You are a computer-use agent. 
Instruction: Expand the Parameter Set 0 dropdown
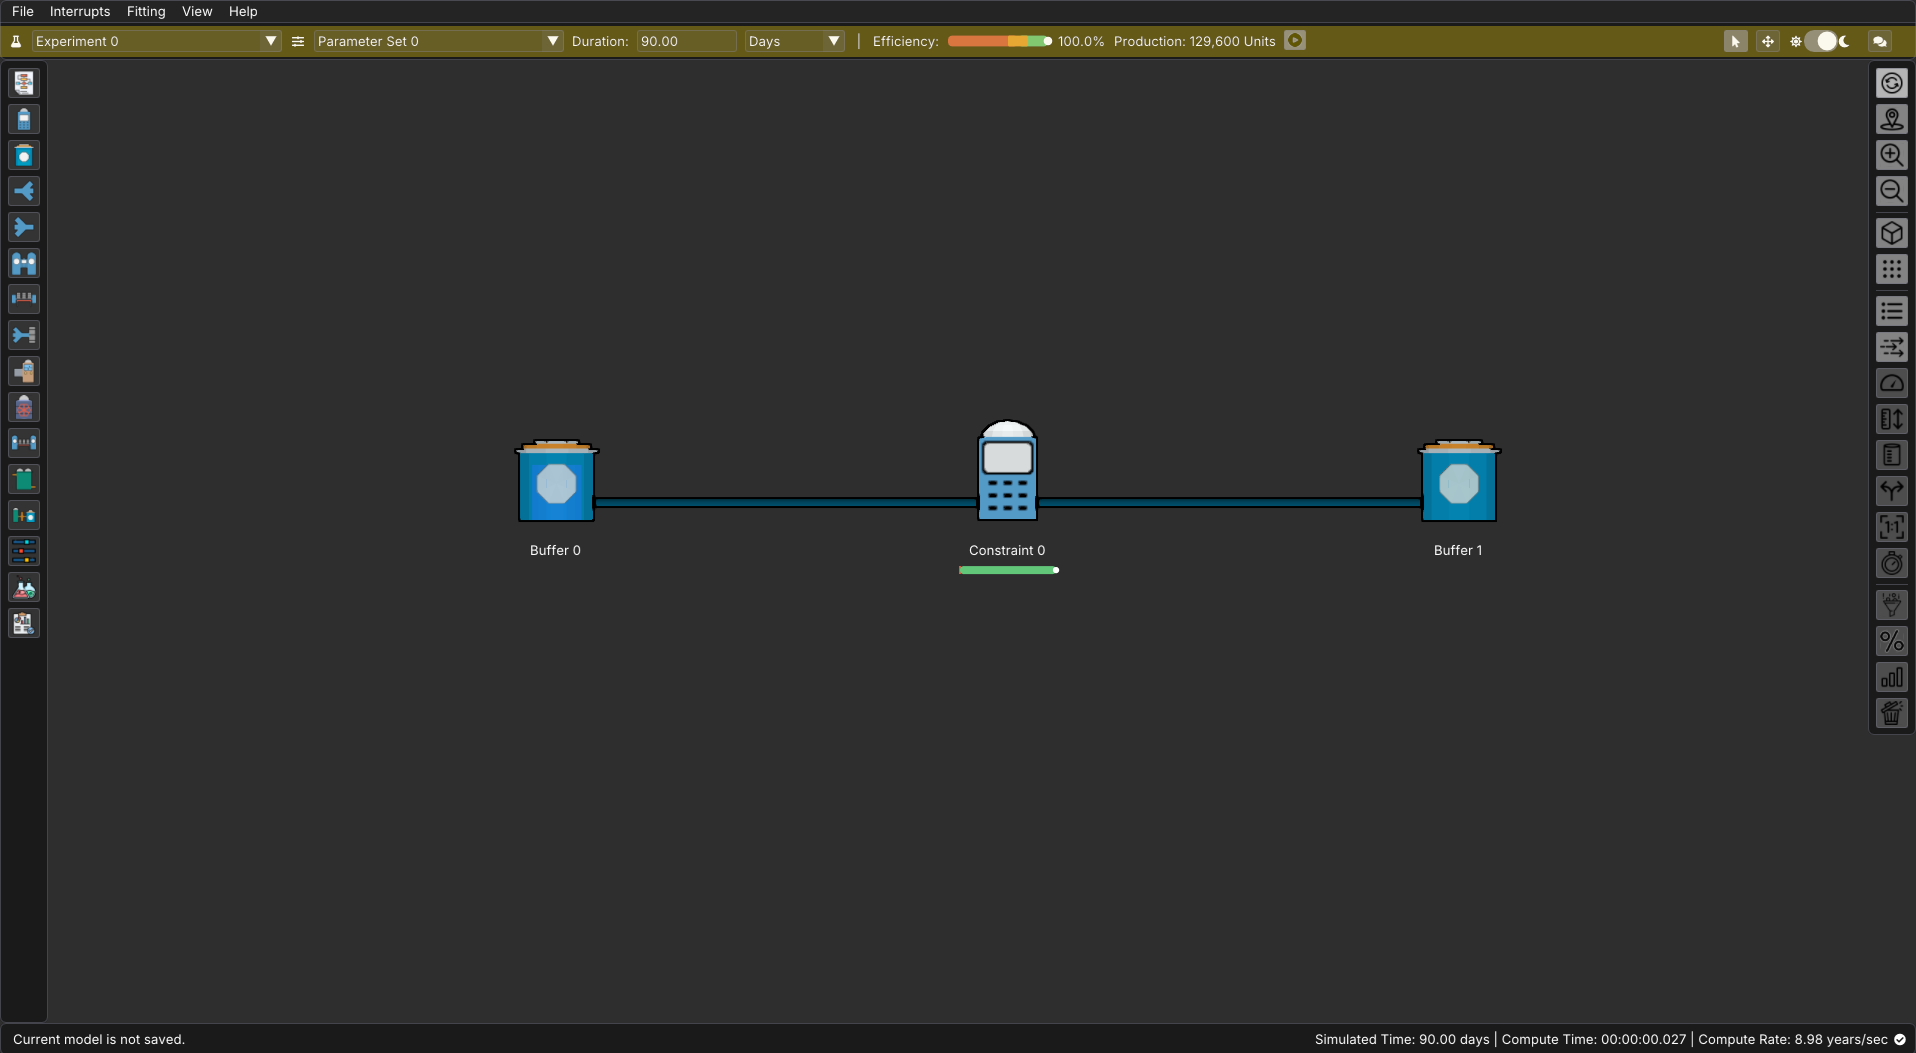pos(437,41)
